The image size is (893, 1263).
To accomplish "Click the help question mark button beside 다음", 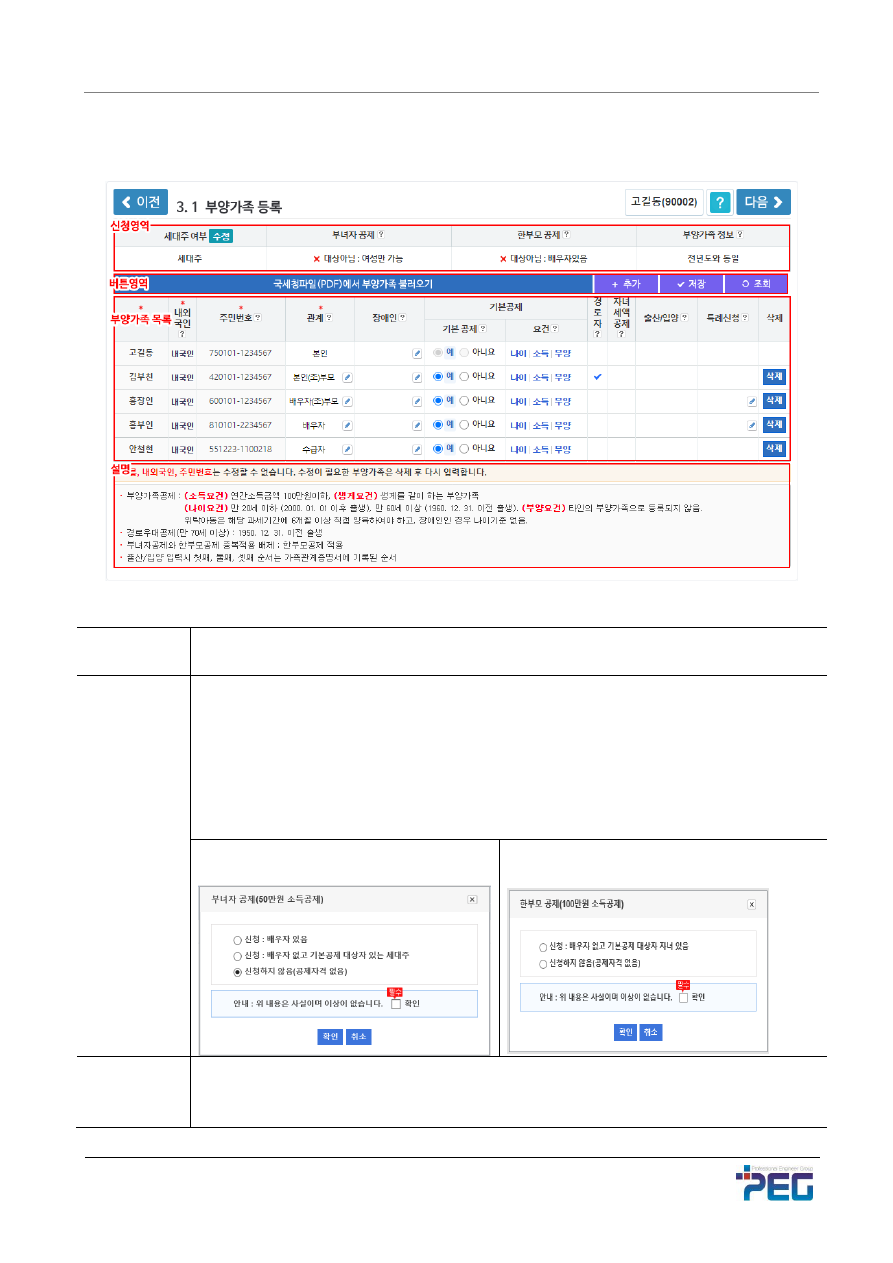I will (719, 202).
